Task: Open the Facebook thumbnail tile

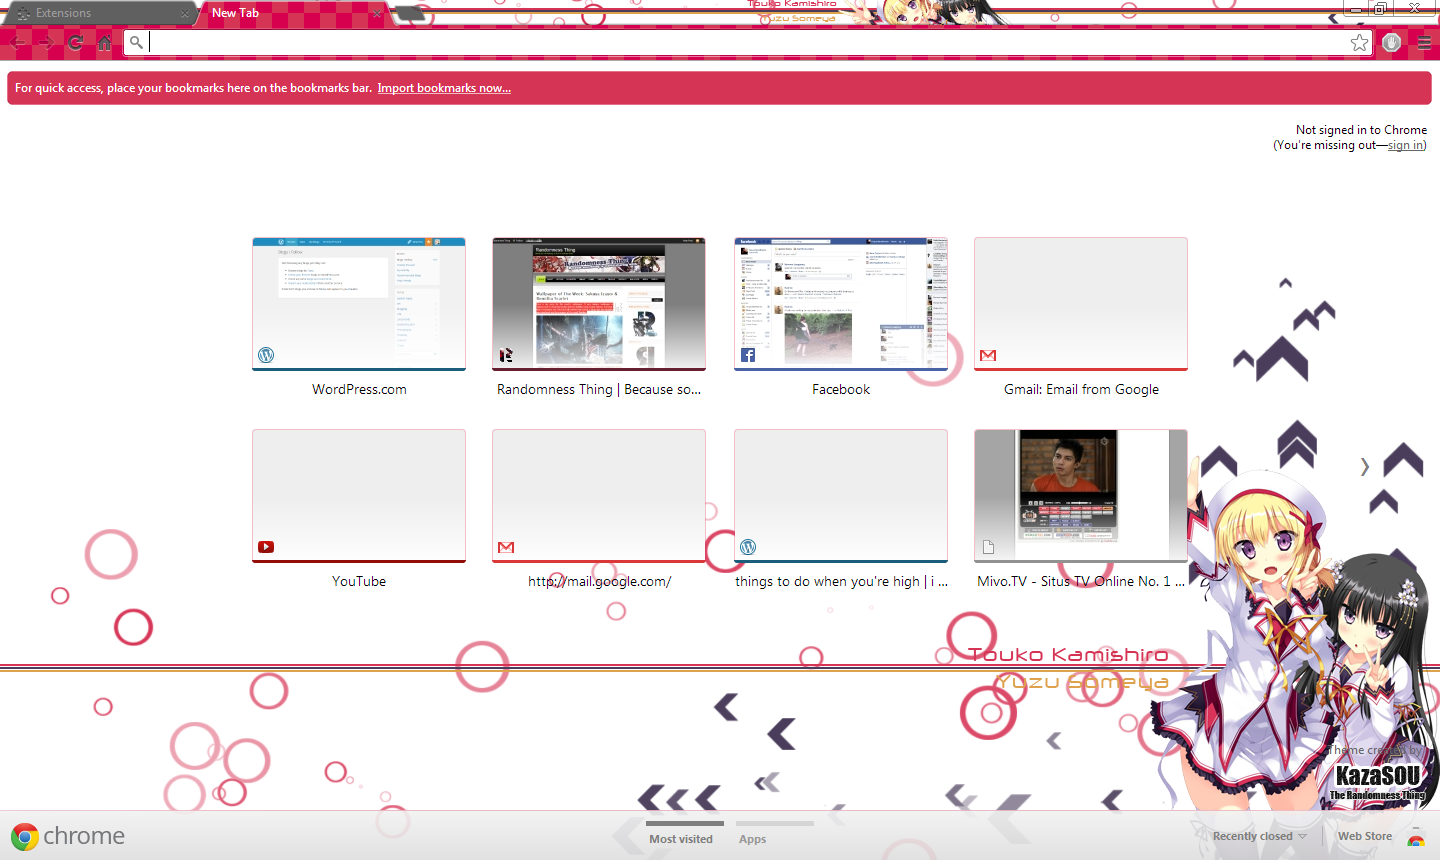Action: (840, 304)
